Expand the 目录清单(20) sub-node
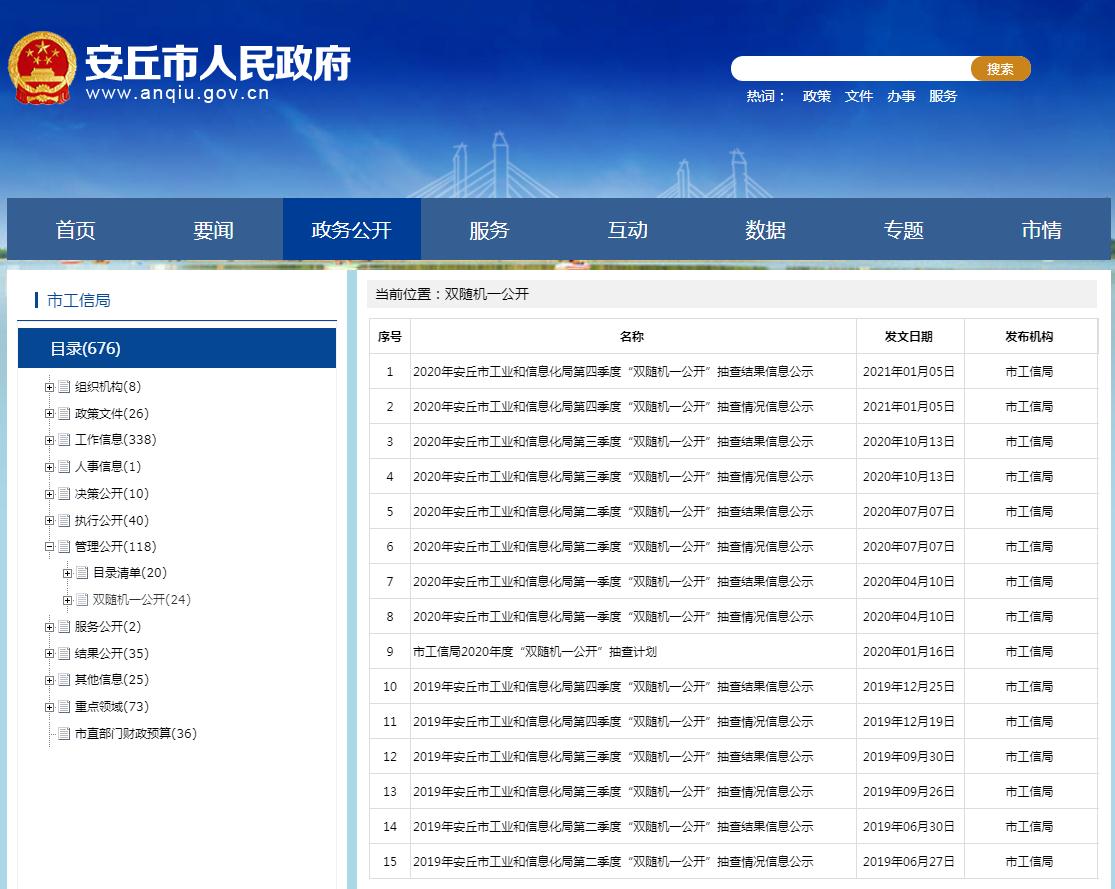This screenshot has height=889, width=1115. point(67,574)
